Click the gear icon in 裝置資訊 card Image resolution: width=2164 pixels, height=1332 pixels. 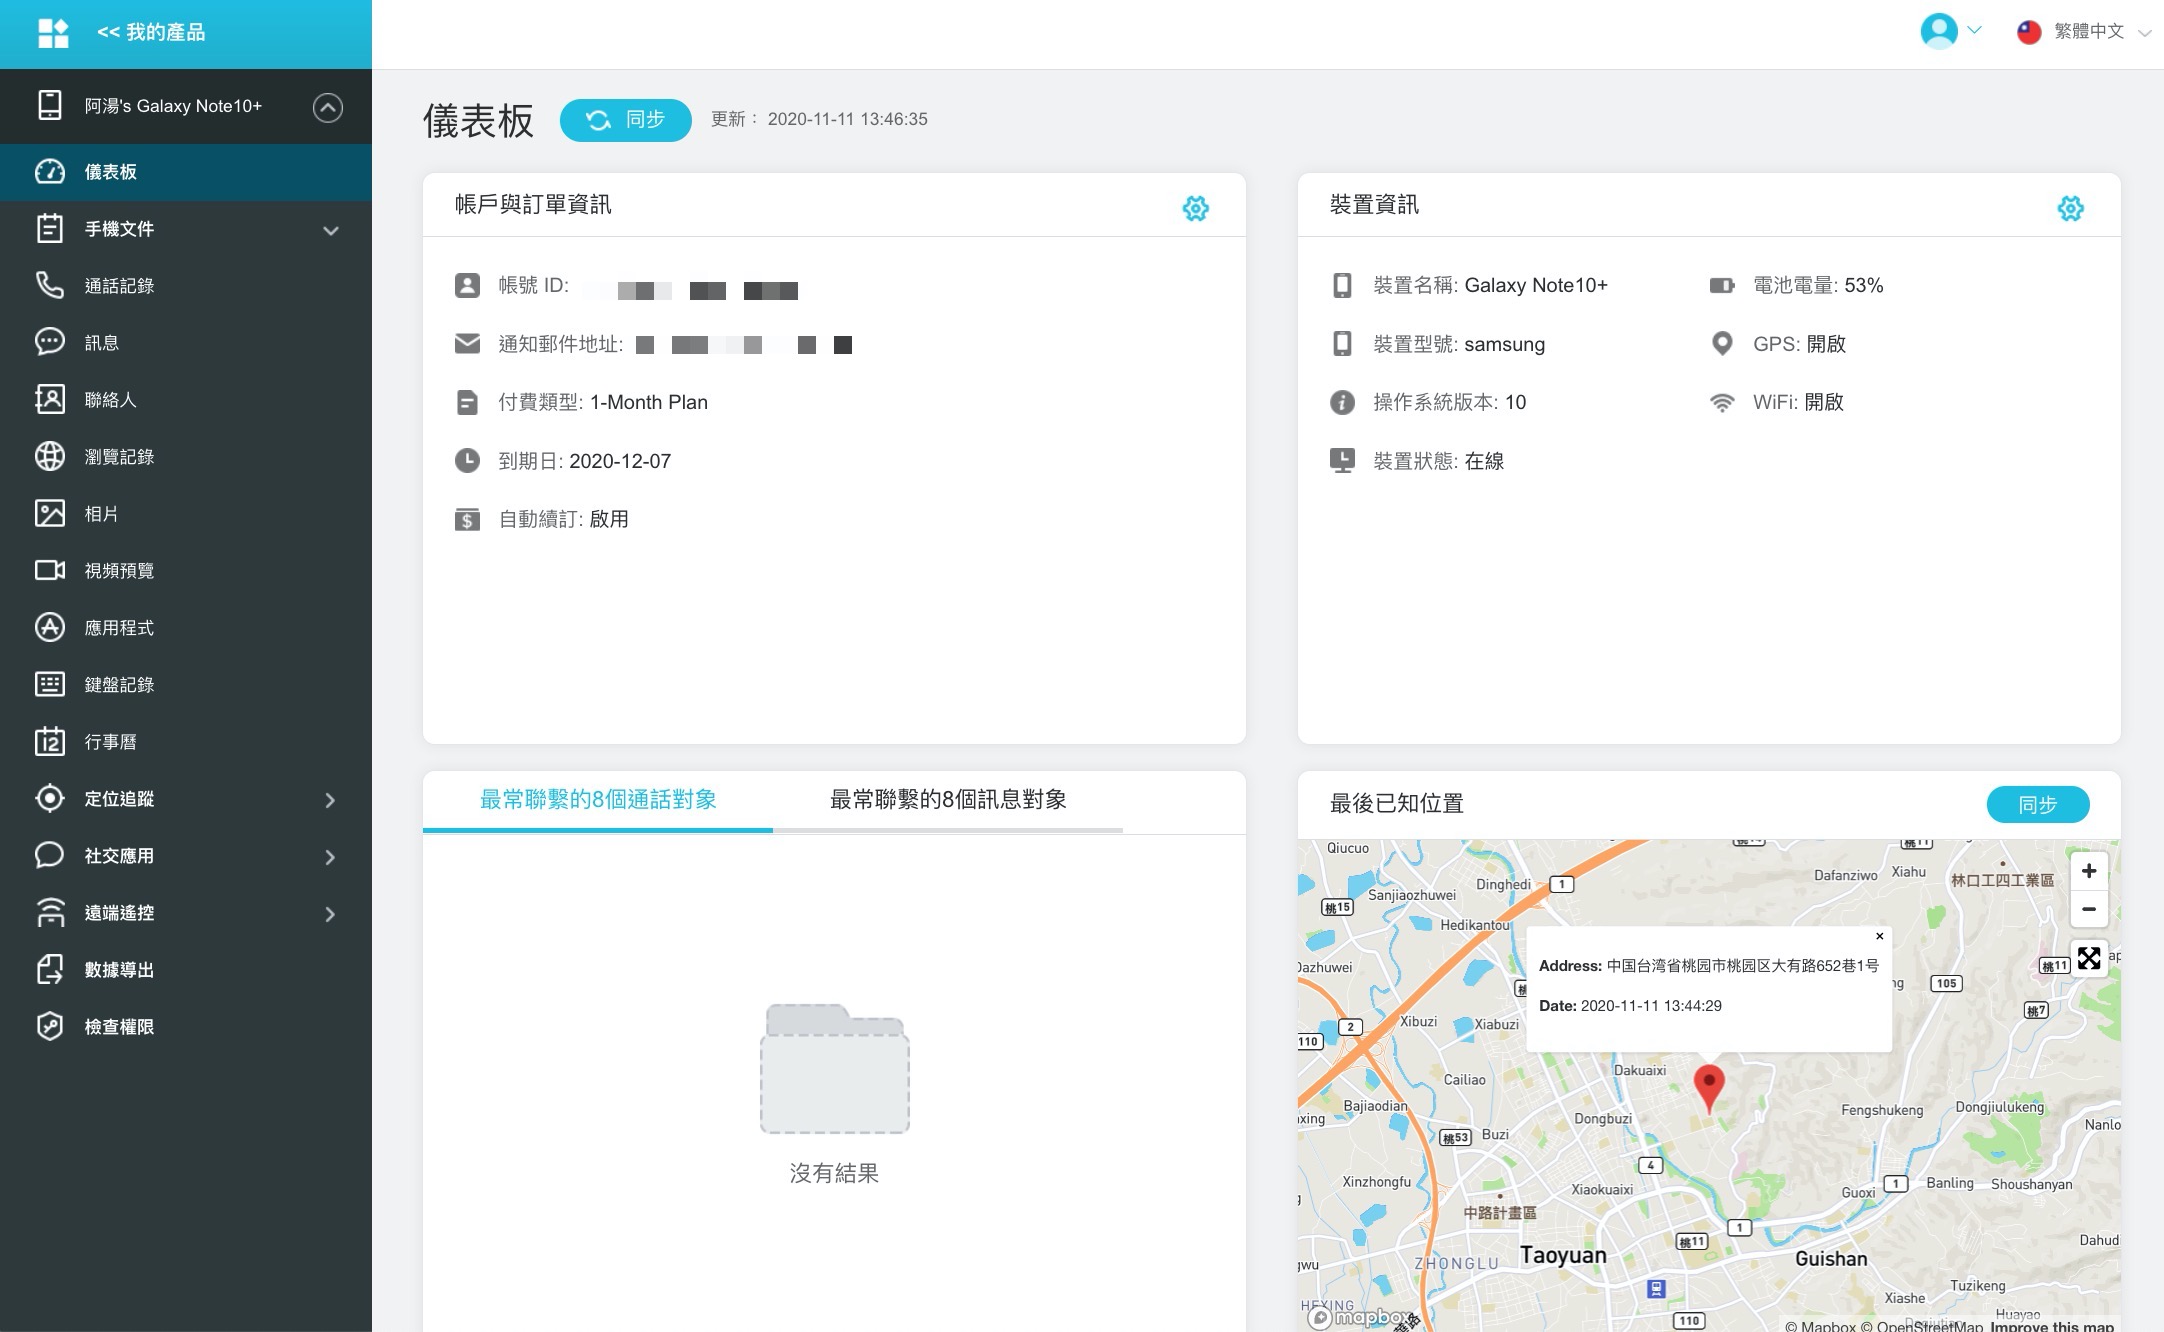[x=2070, y=208]
